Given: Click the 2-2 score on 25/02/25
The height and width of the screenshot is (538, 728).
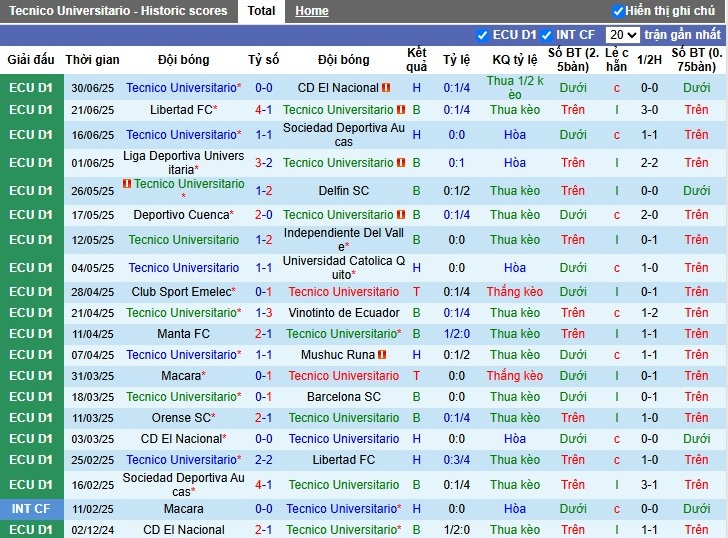Looking at the screenshot, I should pyautogui.click(x=263, y=460).
